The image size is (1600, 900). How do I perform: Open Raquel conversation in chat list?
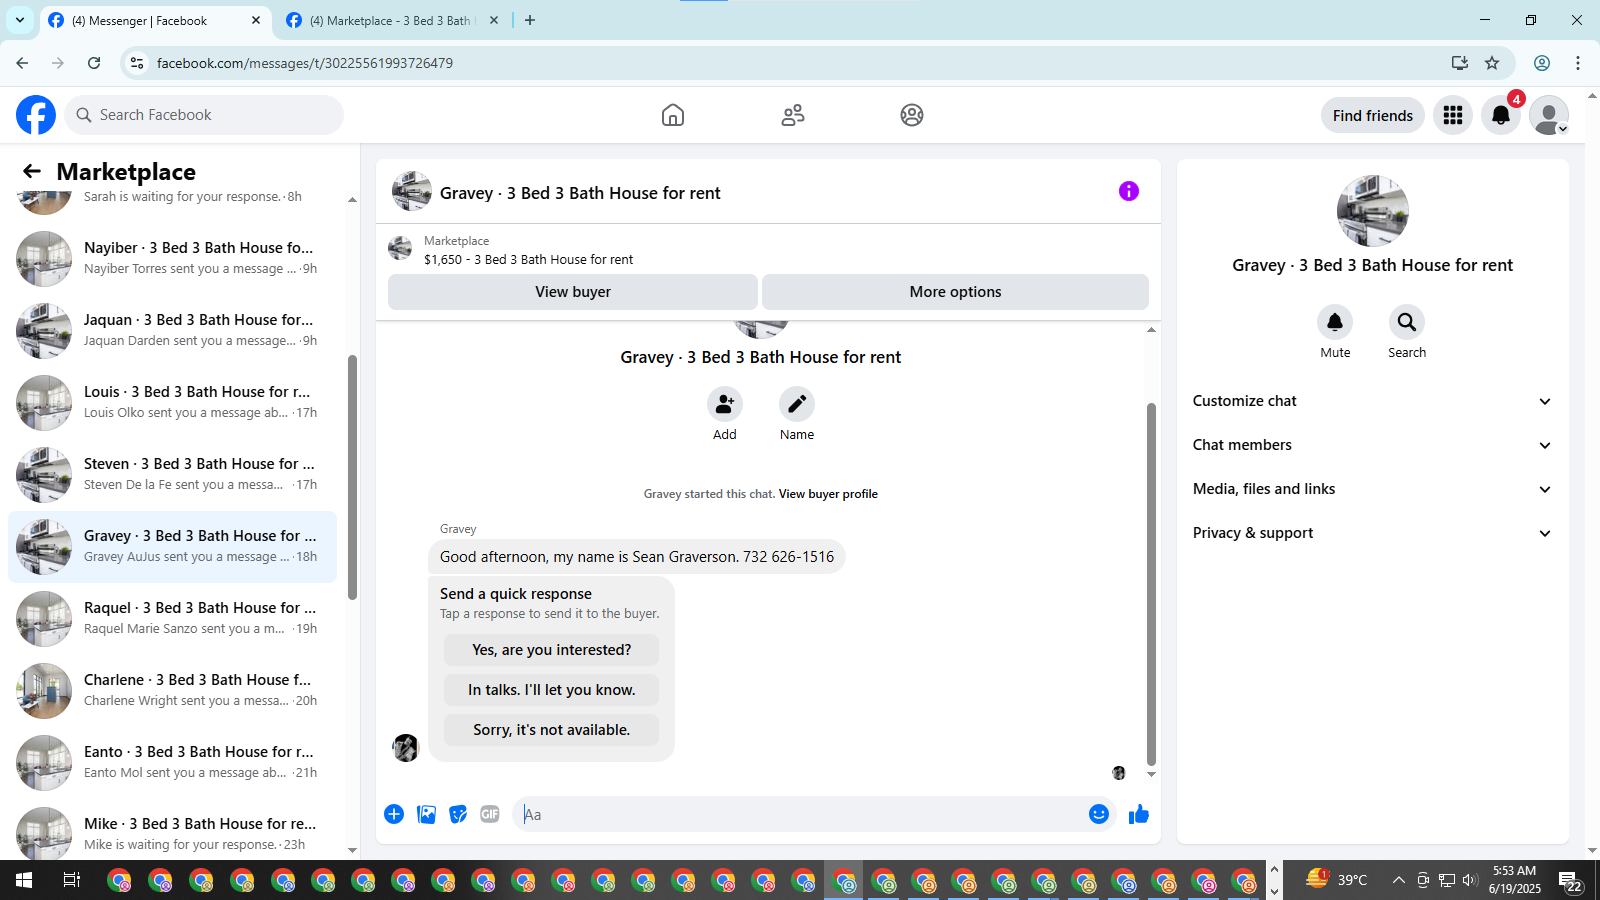coord(172,618)
